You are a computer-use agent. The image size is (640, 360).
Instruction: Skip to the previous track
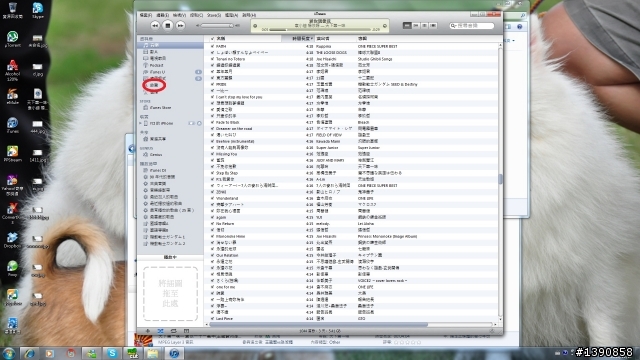(x=155, y=26)
